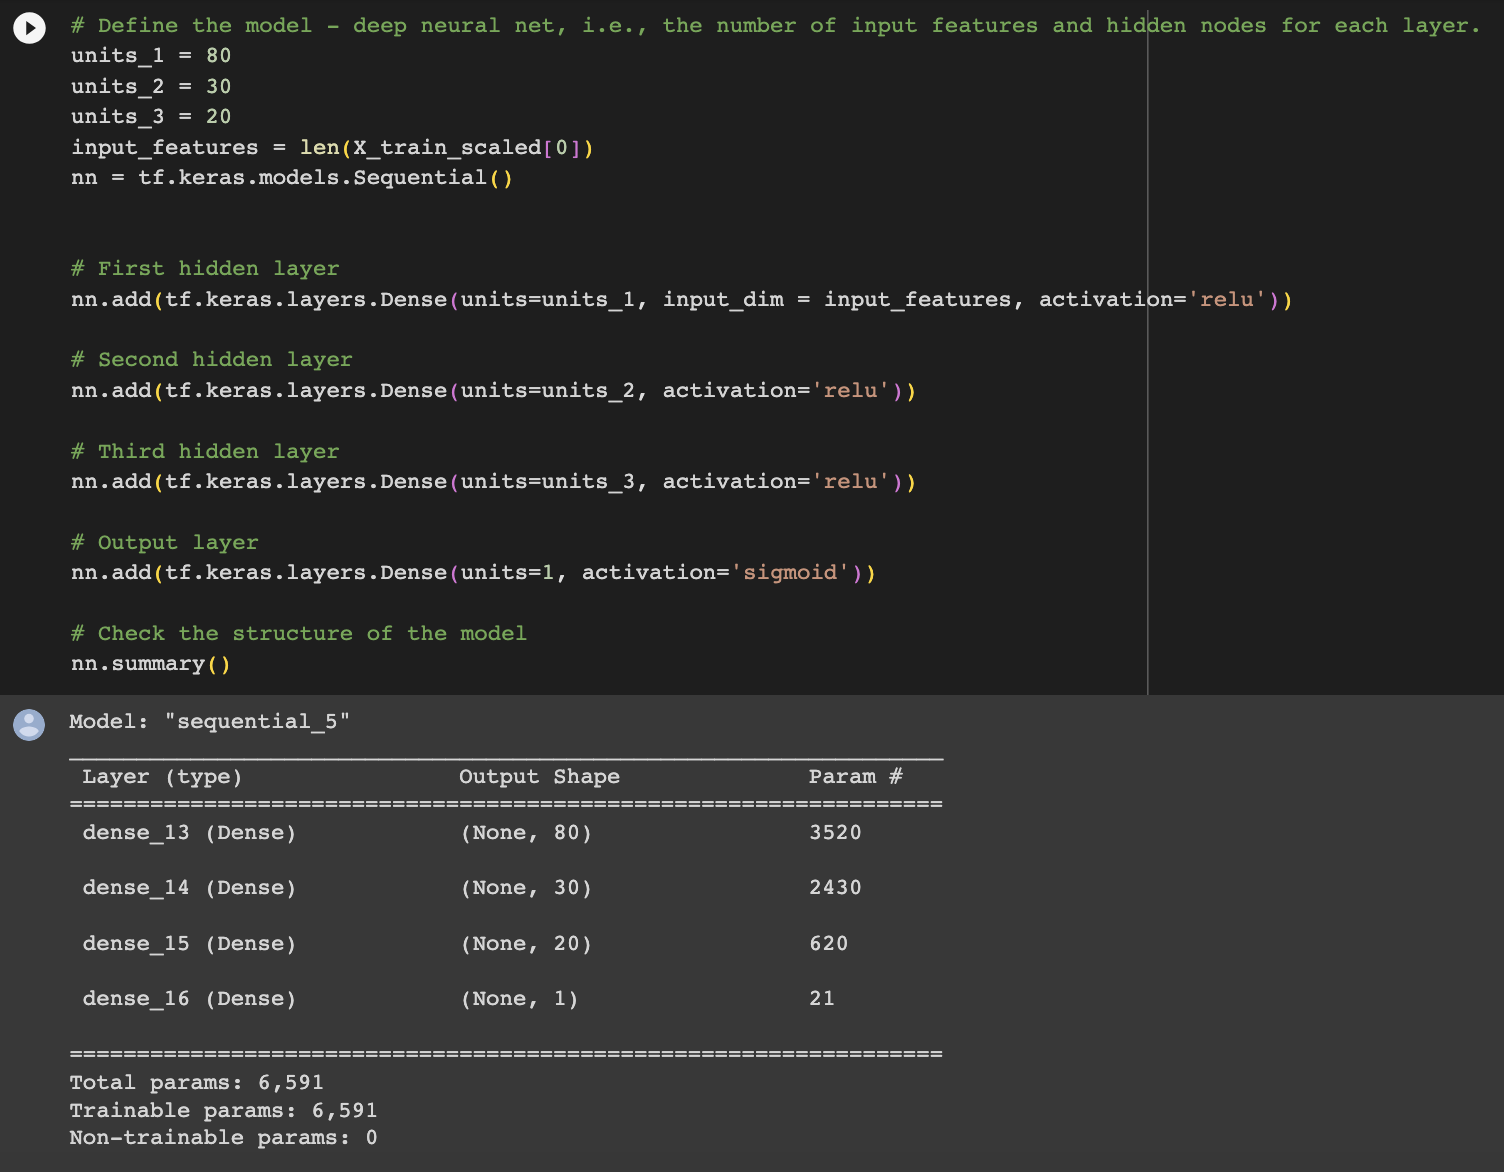Select the input_features definition line

click(x=330, y=147)
